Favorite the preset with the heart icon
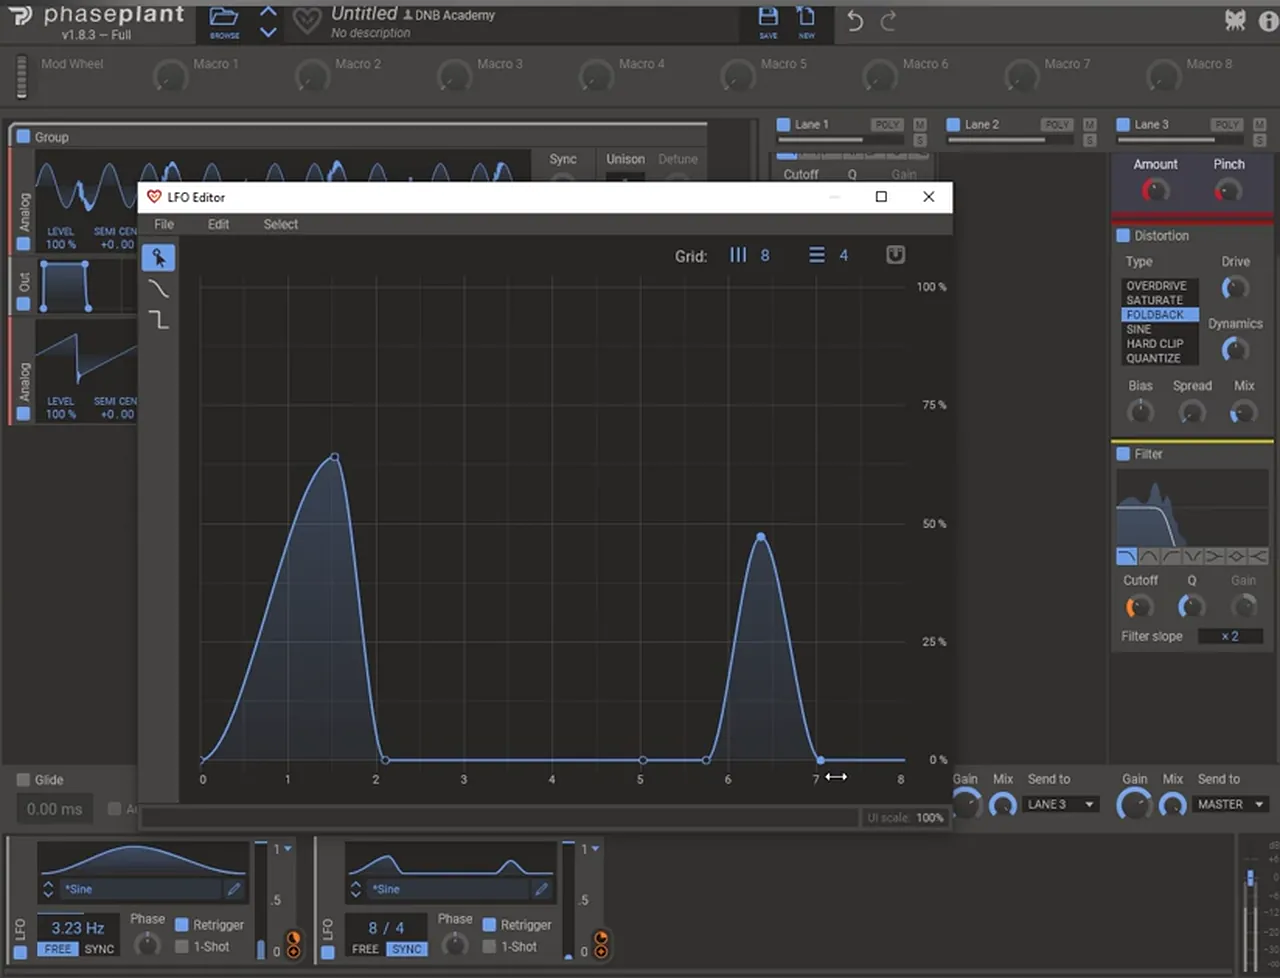The height and width of the screenshot is (978, 1280). click(307, 21)
